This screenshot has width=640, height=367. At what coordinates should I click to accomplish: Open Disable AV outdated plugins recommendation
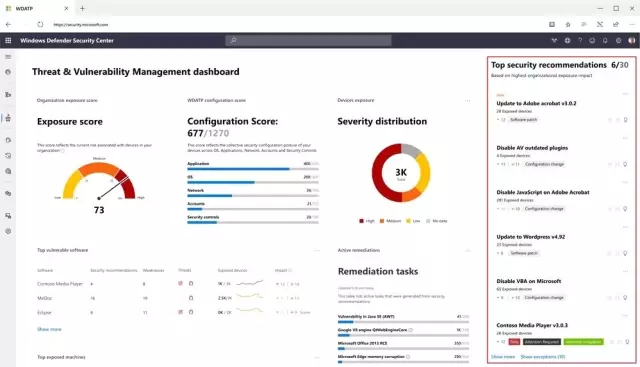point(532,148)
